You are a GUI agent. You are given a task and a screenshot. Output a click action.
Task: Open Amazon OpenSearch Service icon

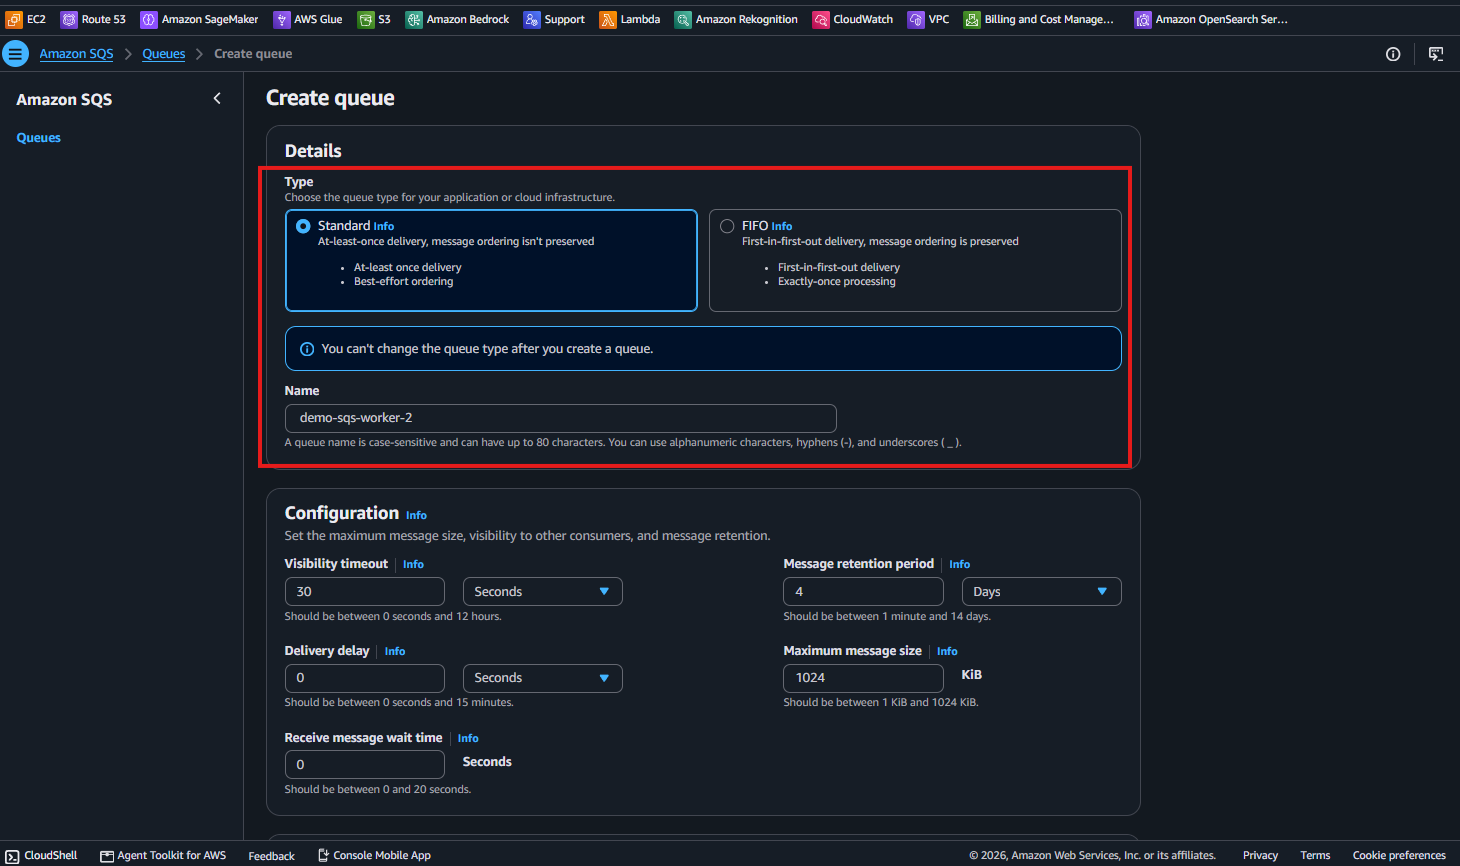coord(1143,19)
